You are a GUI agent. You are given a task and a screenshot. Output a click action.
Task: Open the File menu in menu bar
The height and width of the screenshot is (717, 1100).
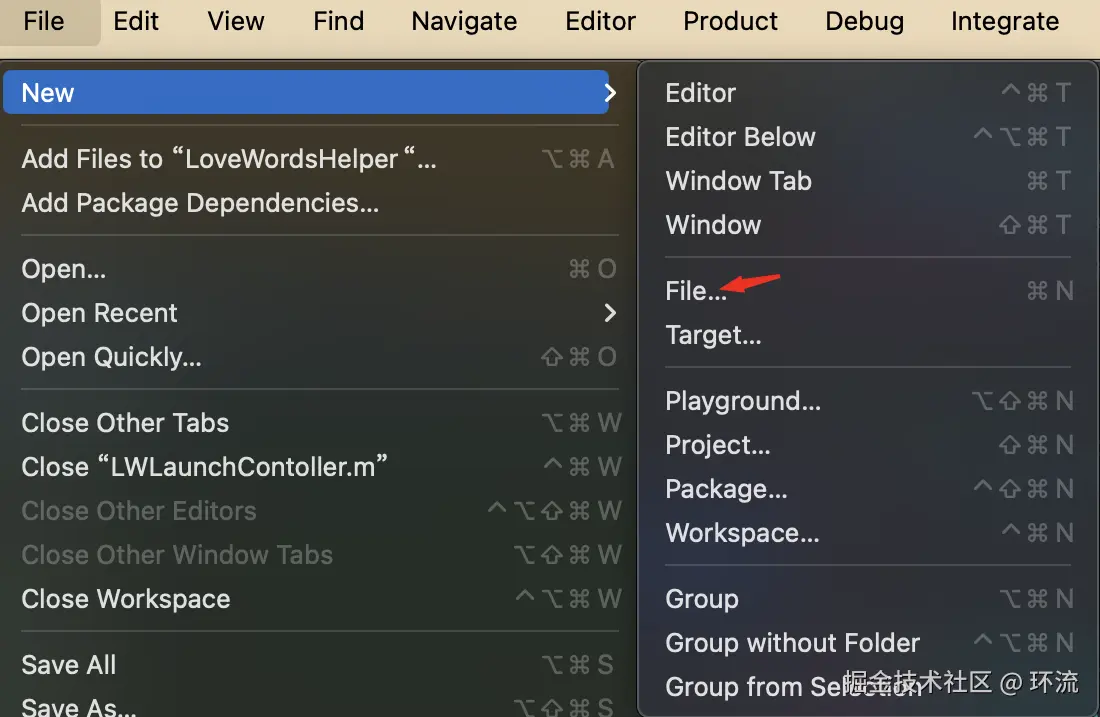tap(43, 21)
